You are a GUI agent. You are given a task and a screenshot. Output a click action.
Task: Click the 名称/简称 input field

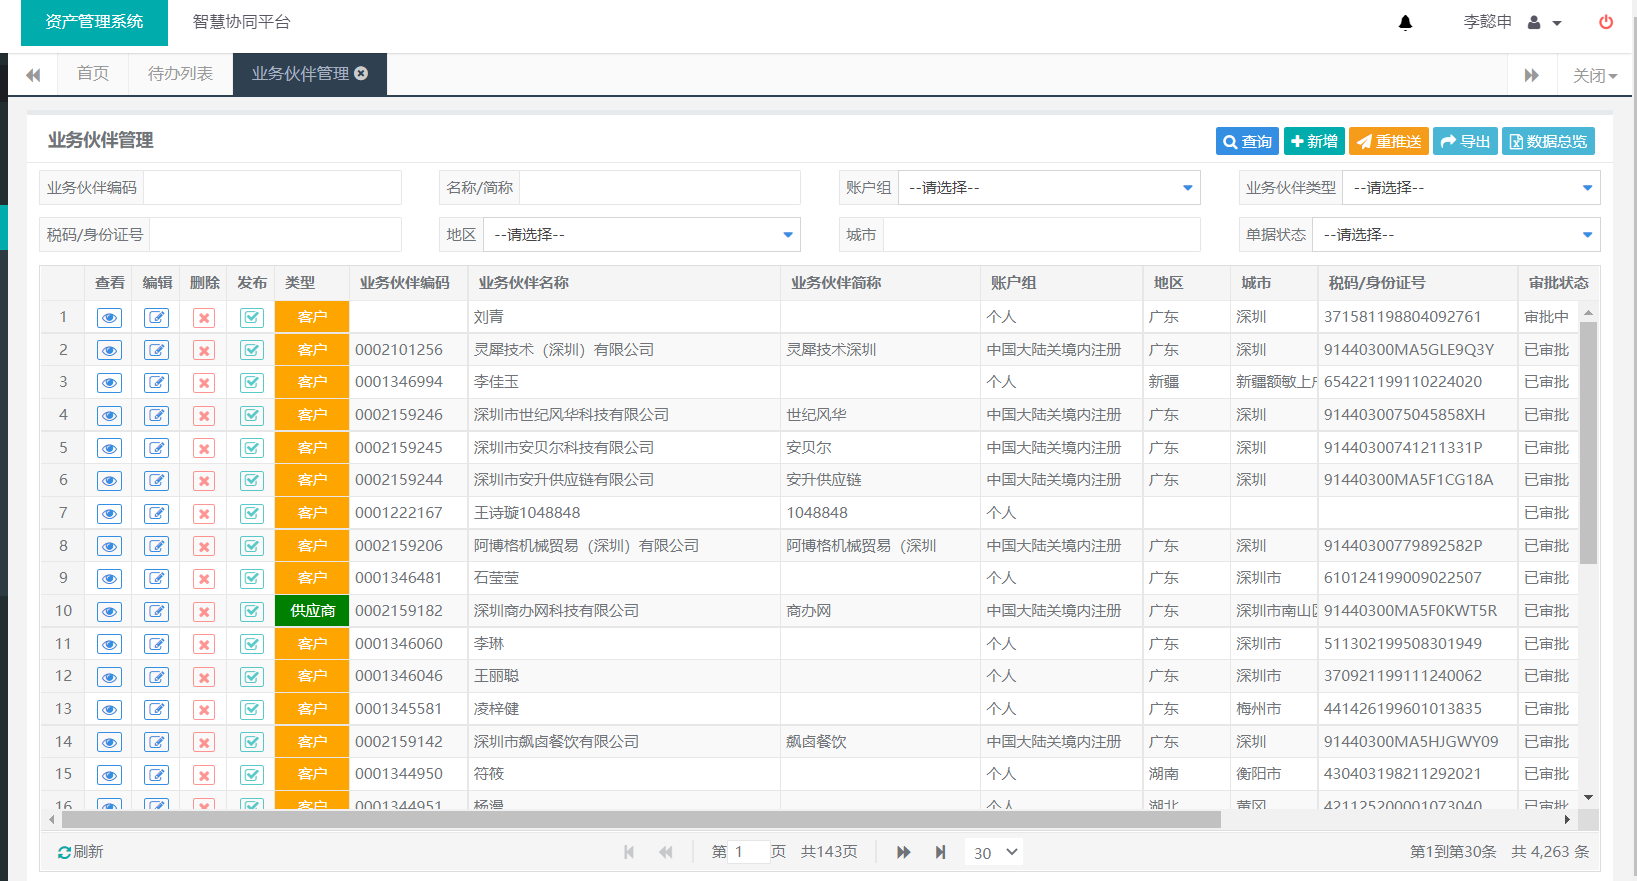(x=660, y=187)
